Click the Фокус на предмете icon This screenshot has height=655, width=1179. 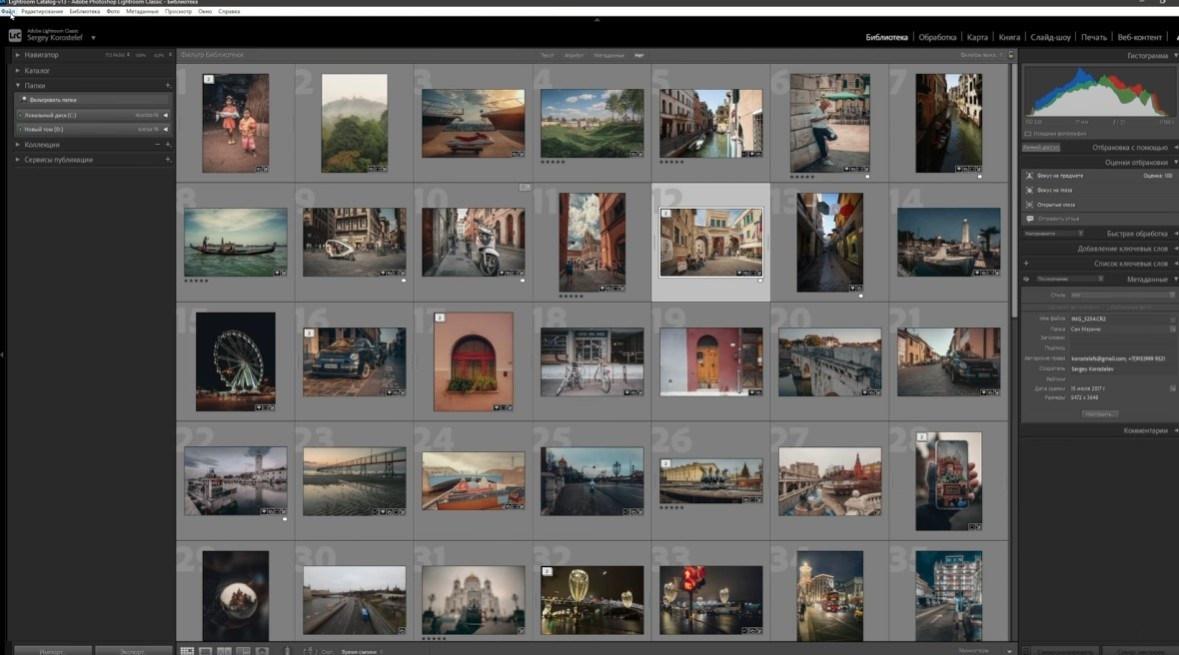click(x=1029, y=175)
